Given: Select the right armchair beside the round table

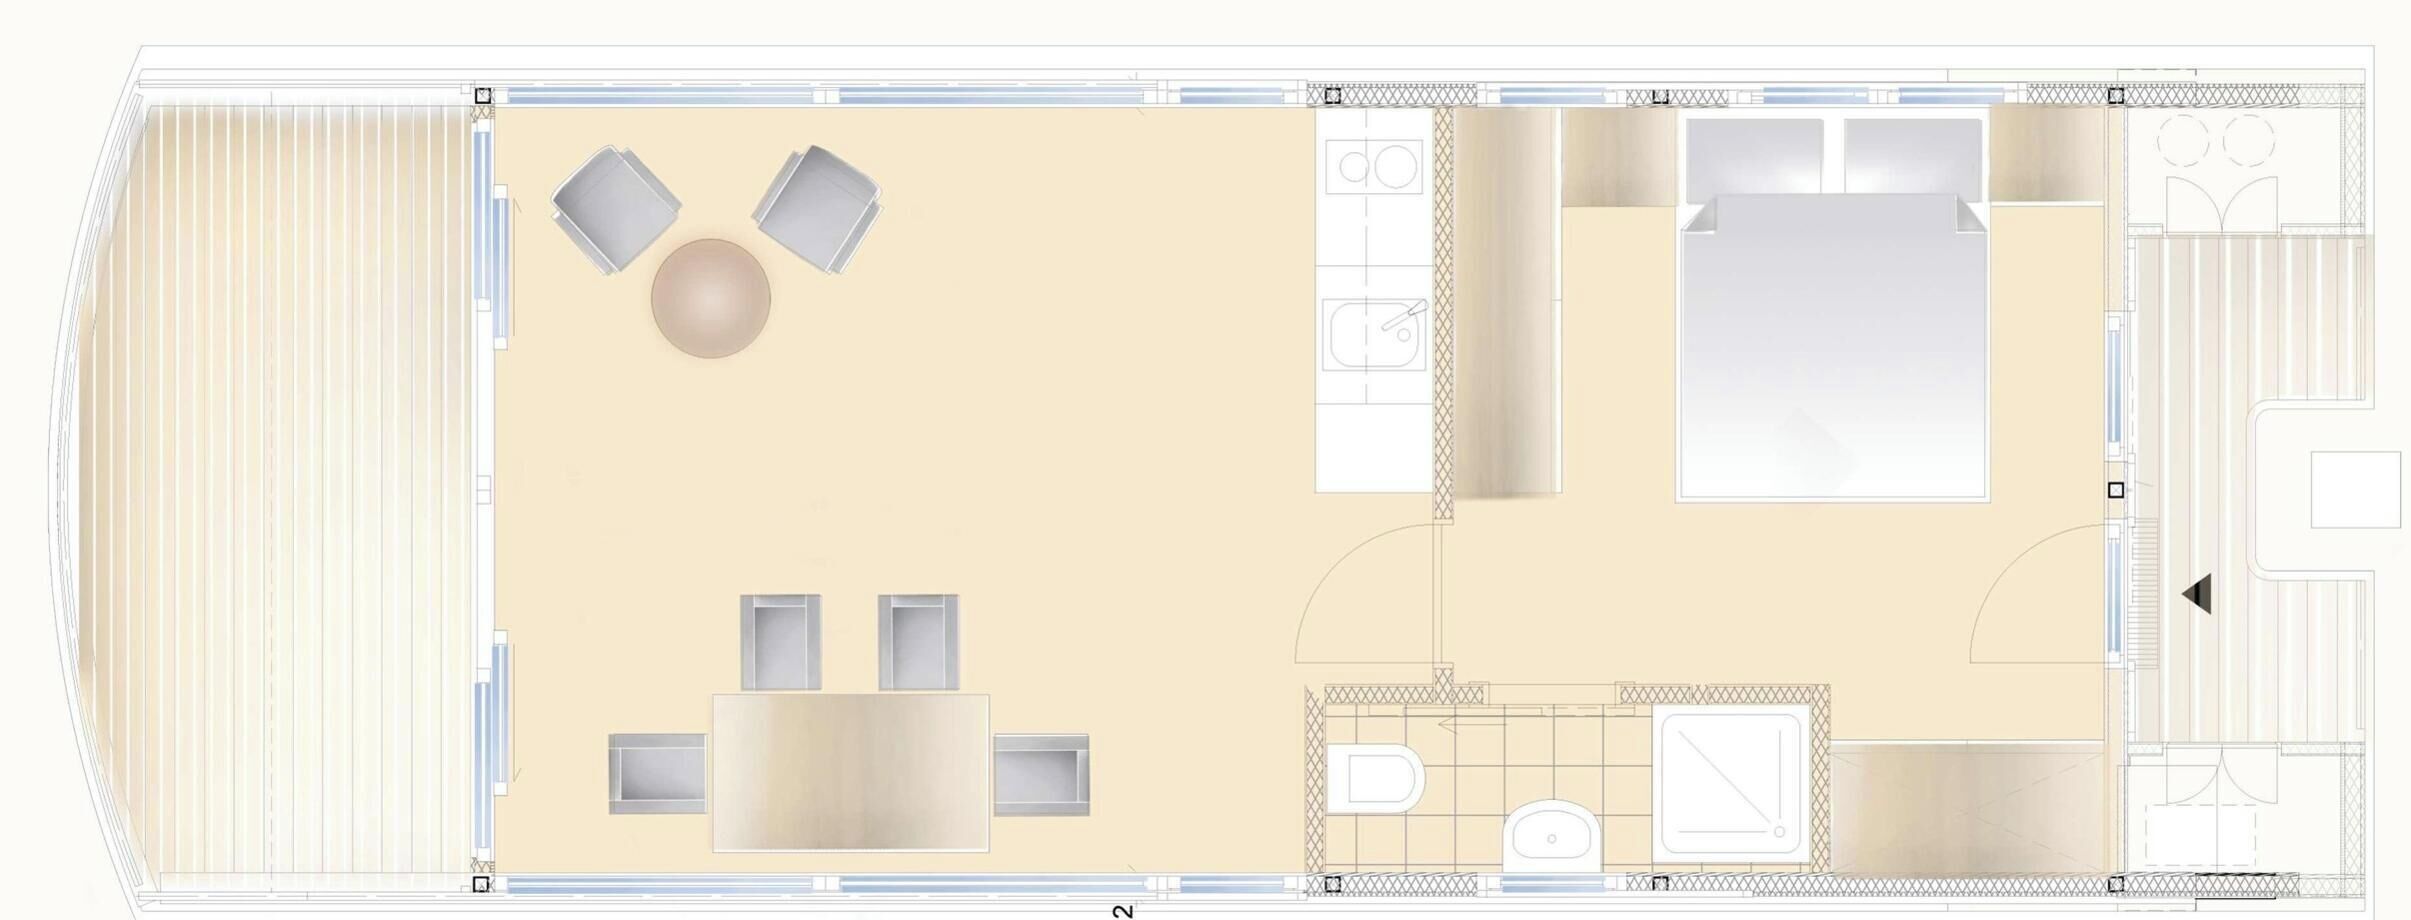Looking at the screenshot, I should [x=818, y=209].
